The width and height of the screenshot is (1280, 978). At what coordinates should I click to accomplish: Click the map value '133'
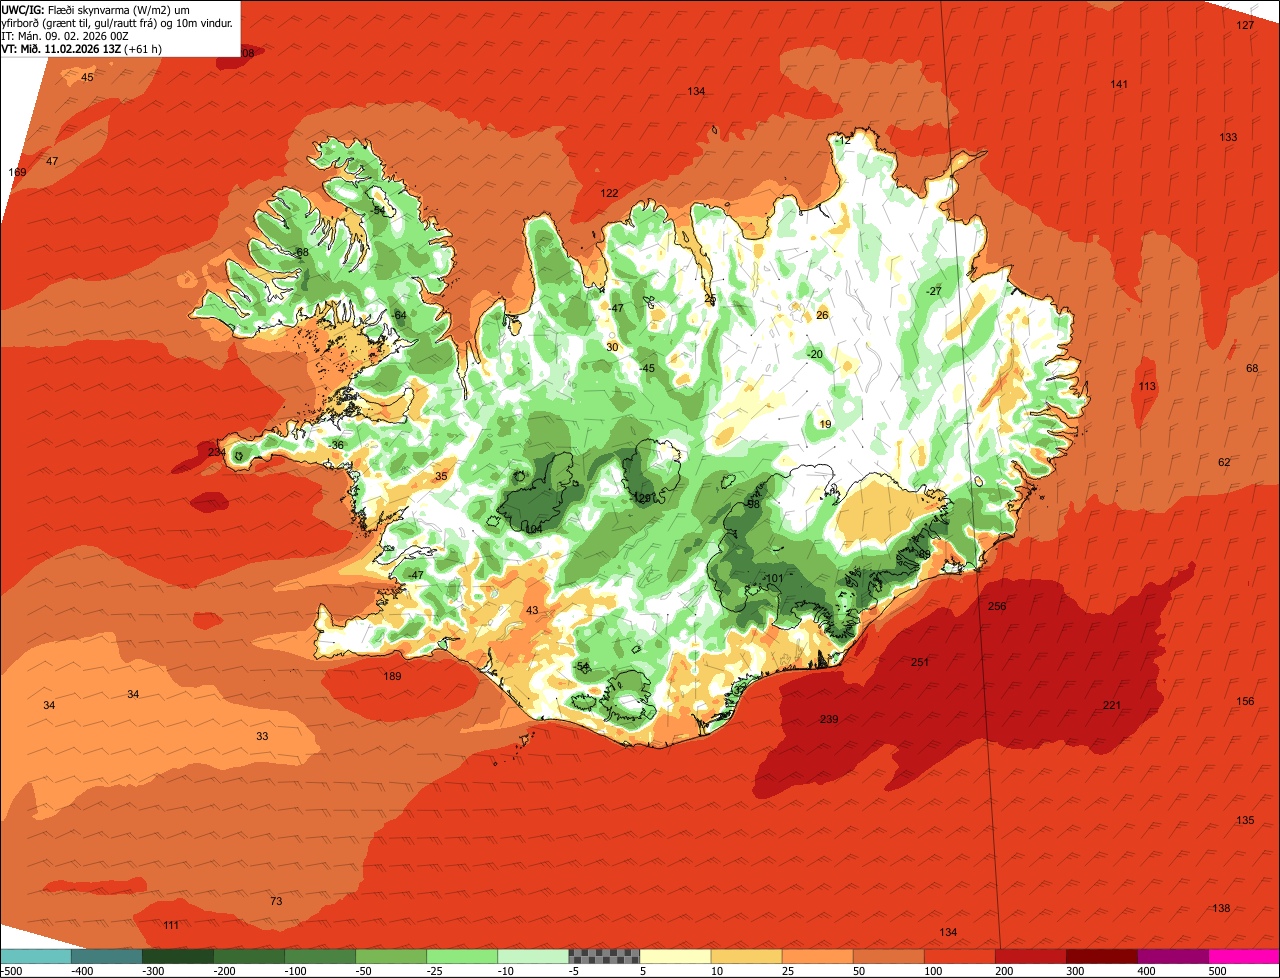[x=1228, y=137]
